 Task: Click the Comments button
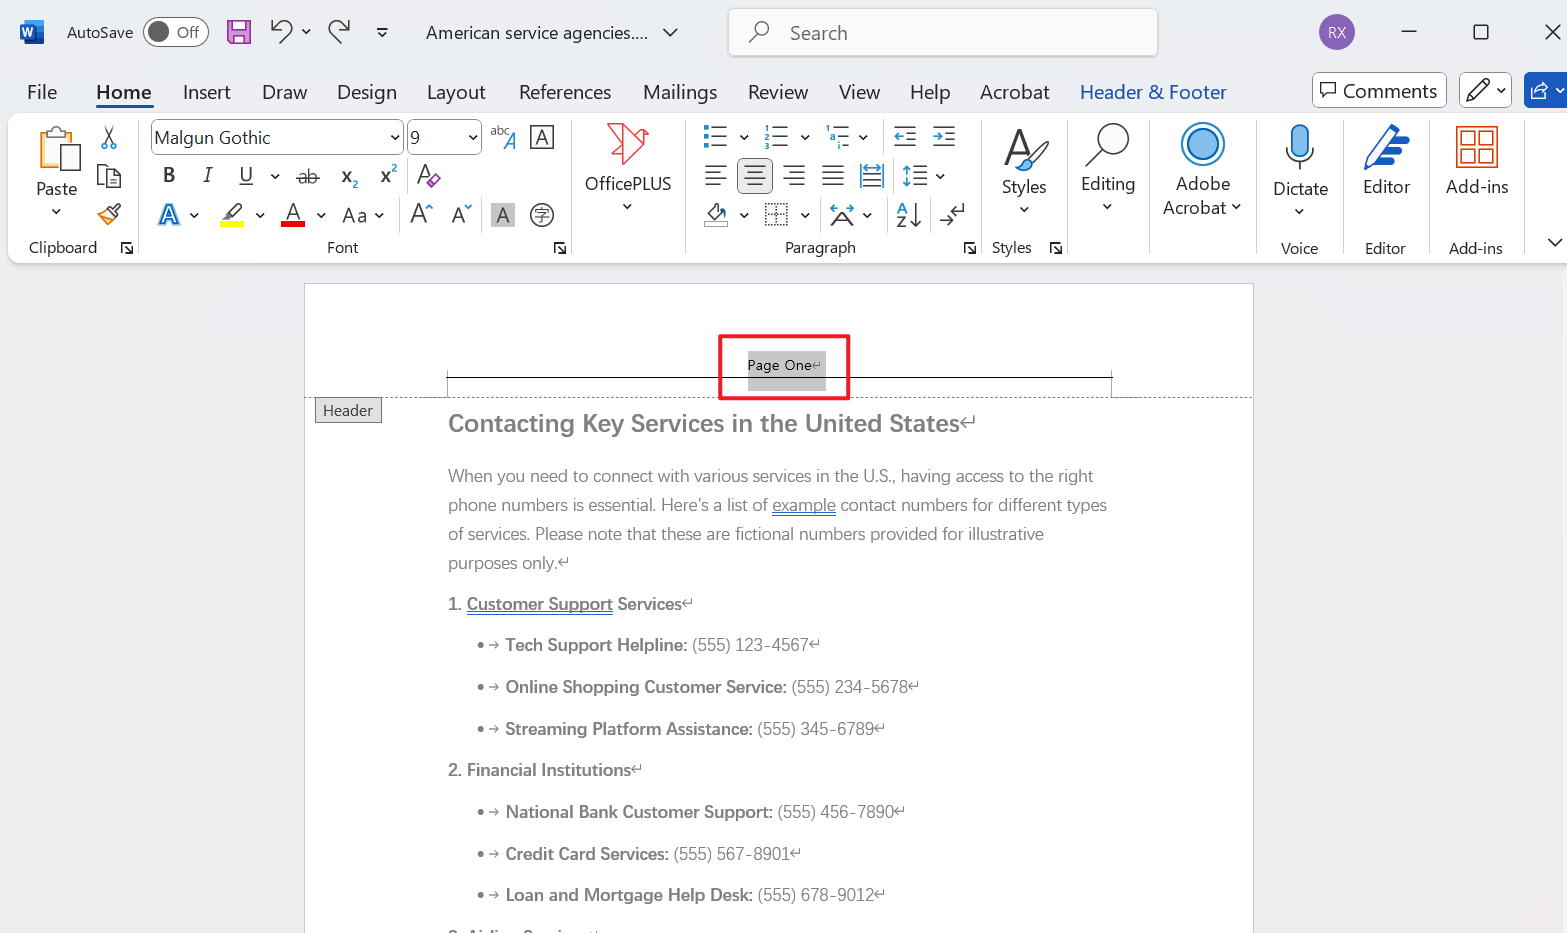[x=1378, y=90]
